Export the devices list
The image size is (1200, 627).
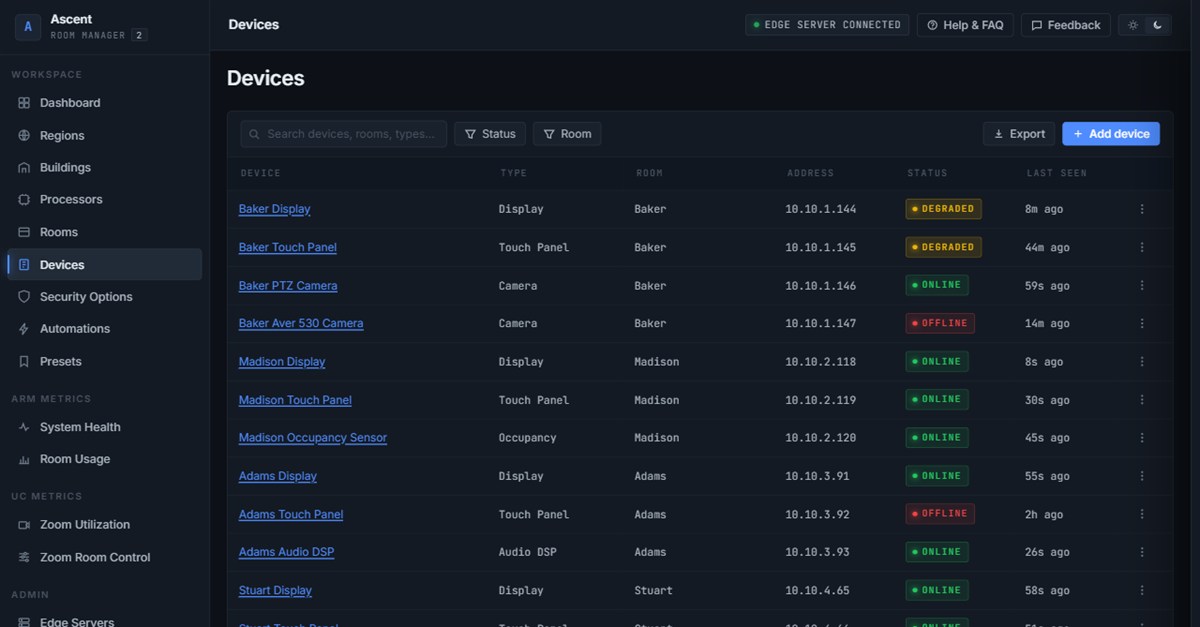click(x=1019, y=134)
